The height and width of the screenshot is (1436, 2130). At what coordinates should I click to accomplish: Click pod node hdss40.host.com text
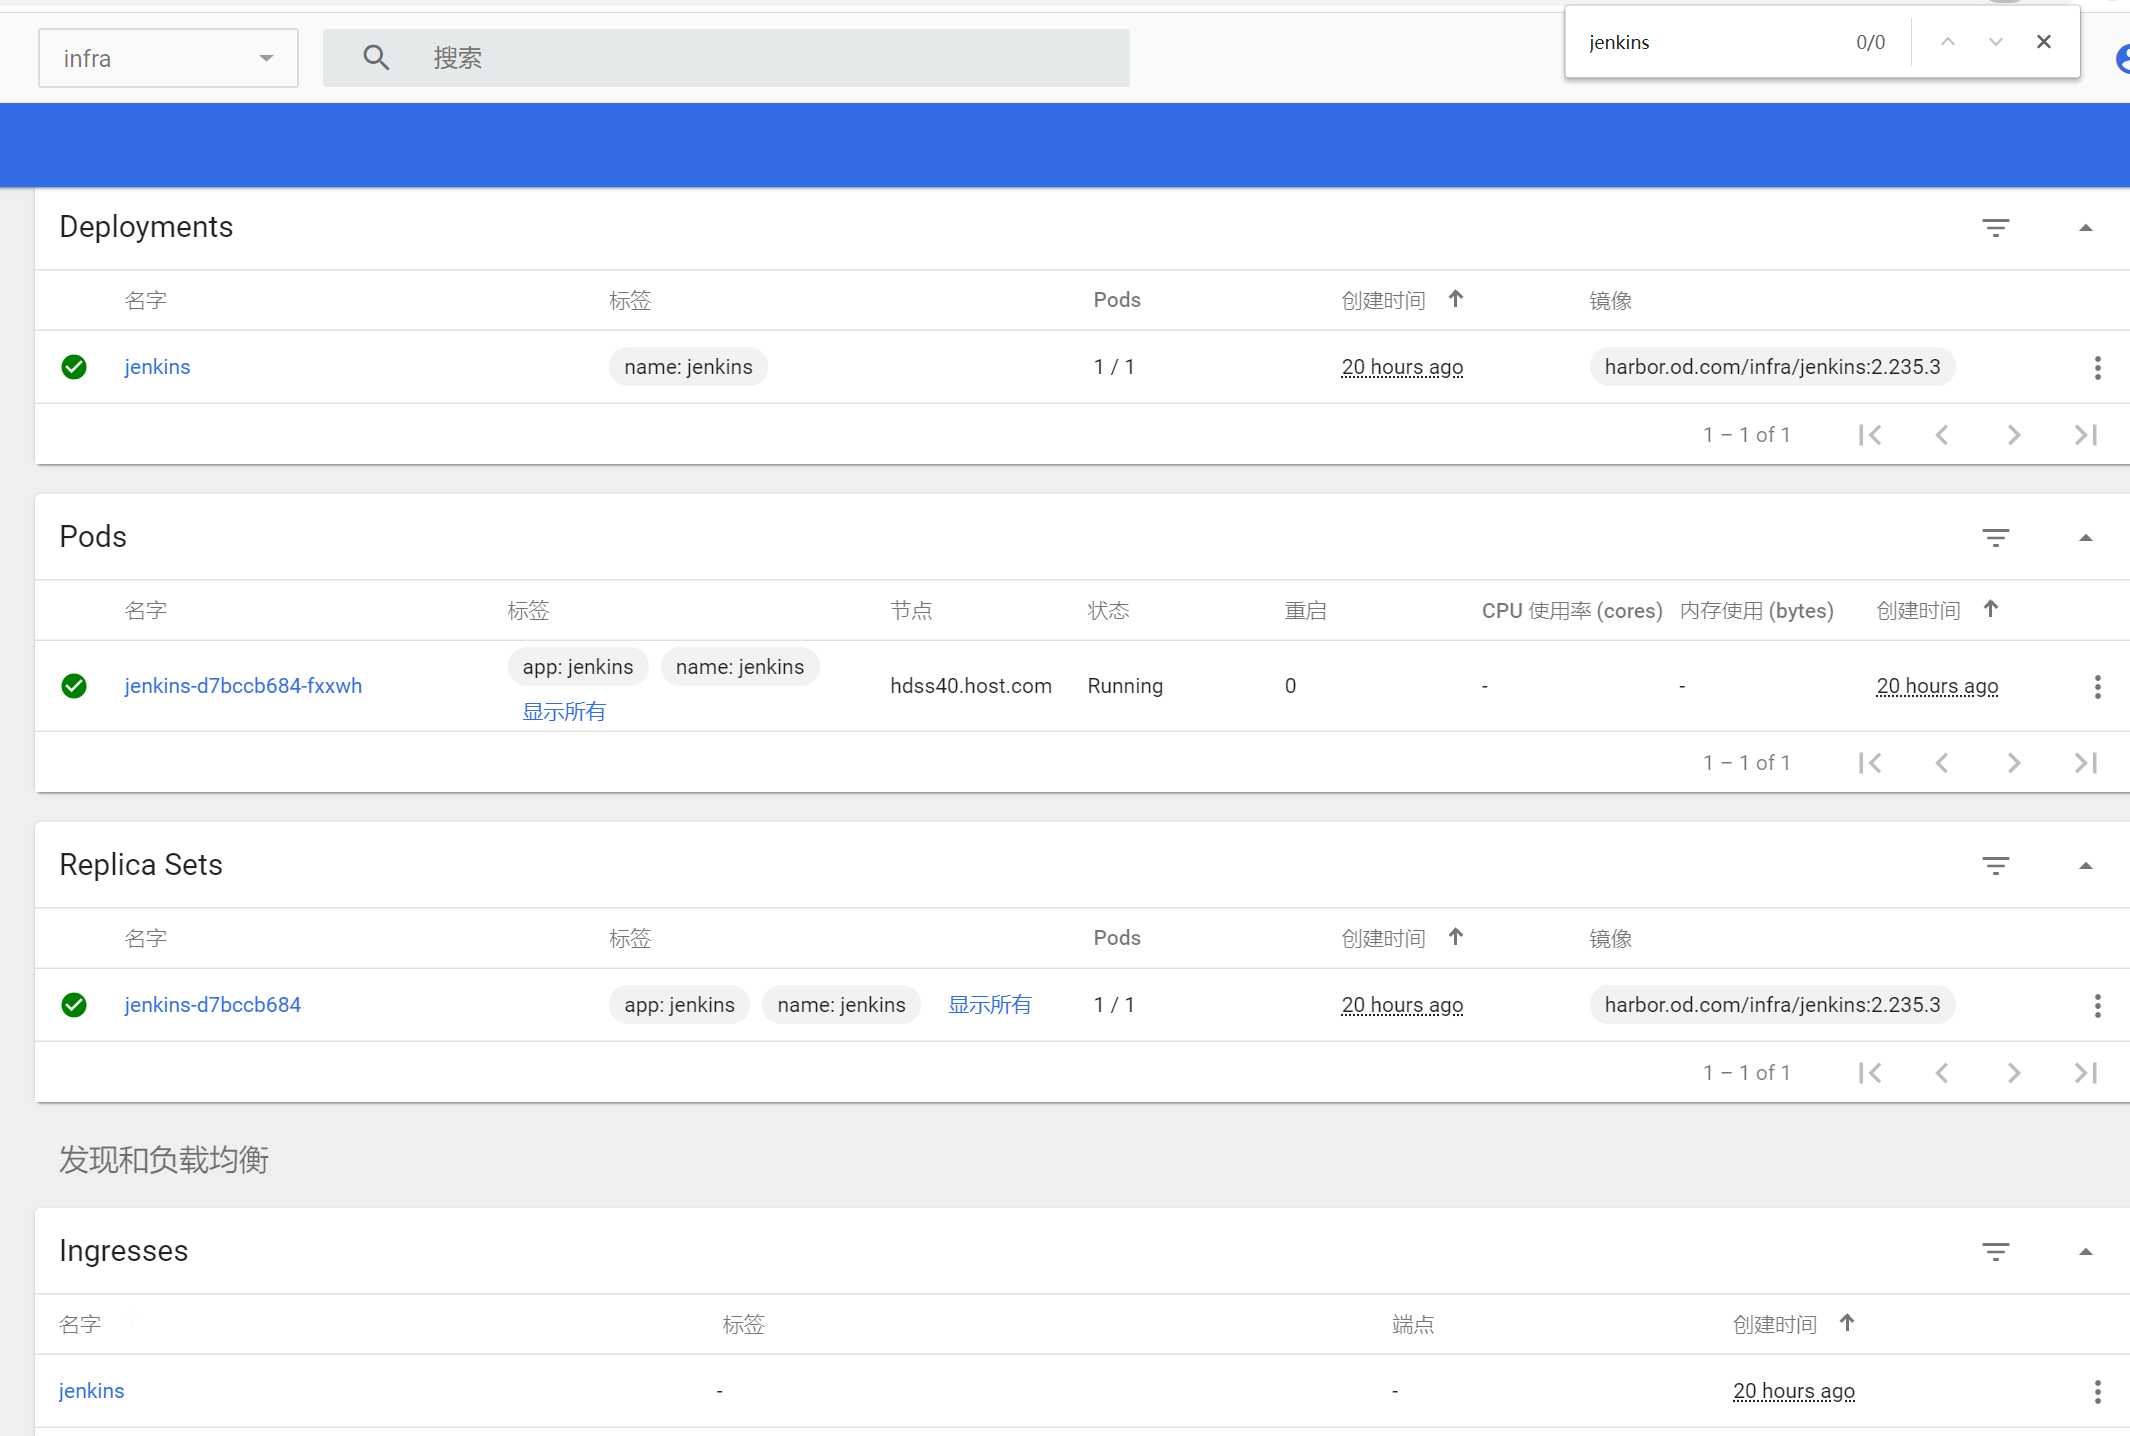pyautogui.click(x=970, y=686)
